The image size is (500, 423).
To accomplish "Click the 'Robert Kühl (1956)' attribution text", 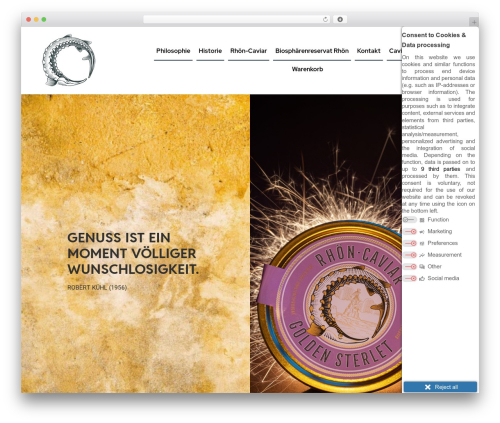I will coord(97,288).
